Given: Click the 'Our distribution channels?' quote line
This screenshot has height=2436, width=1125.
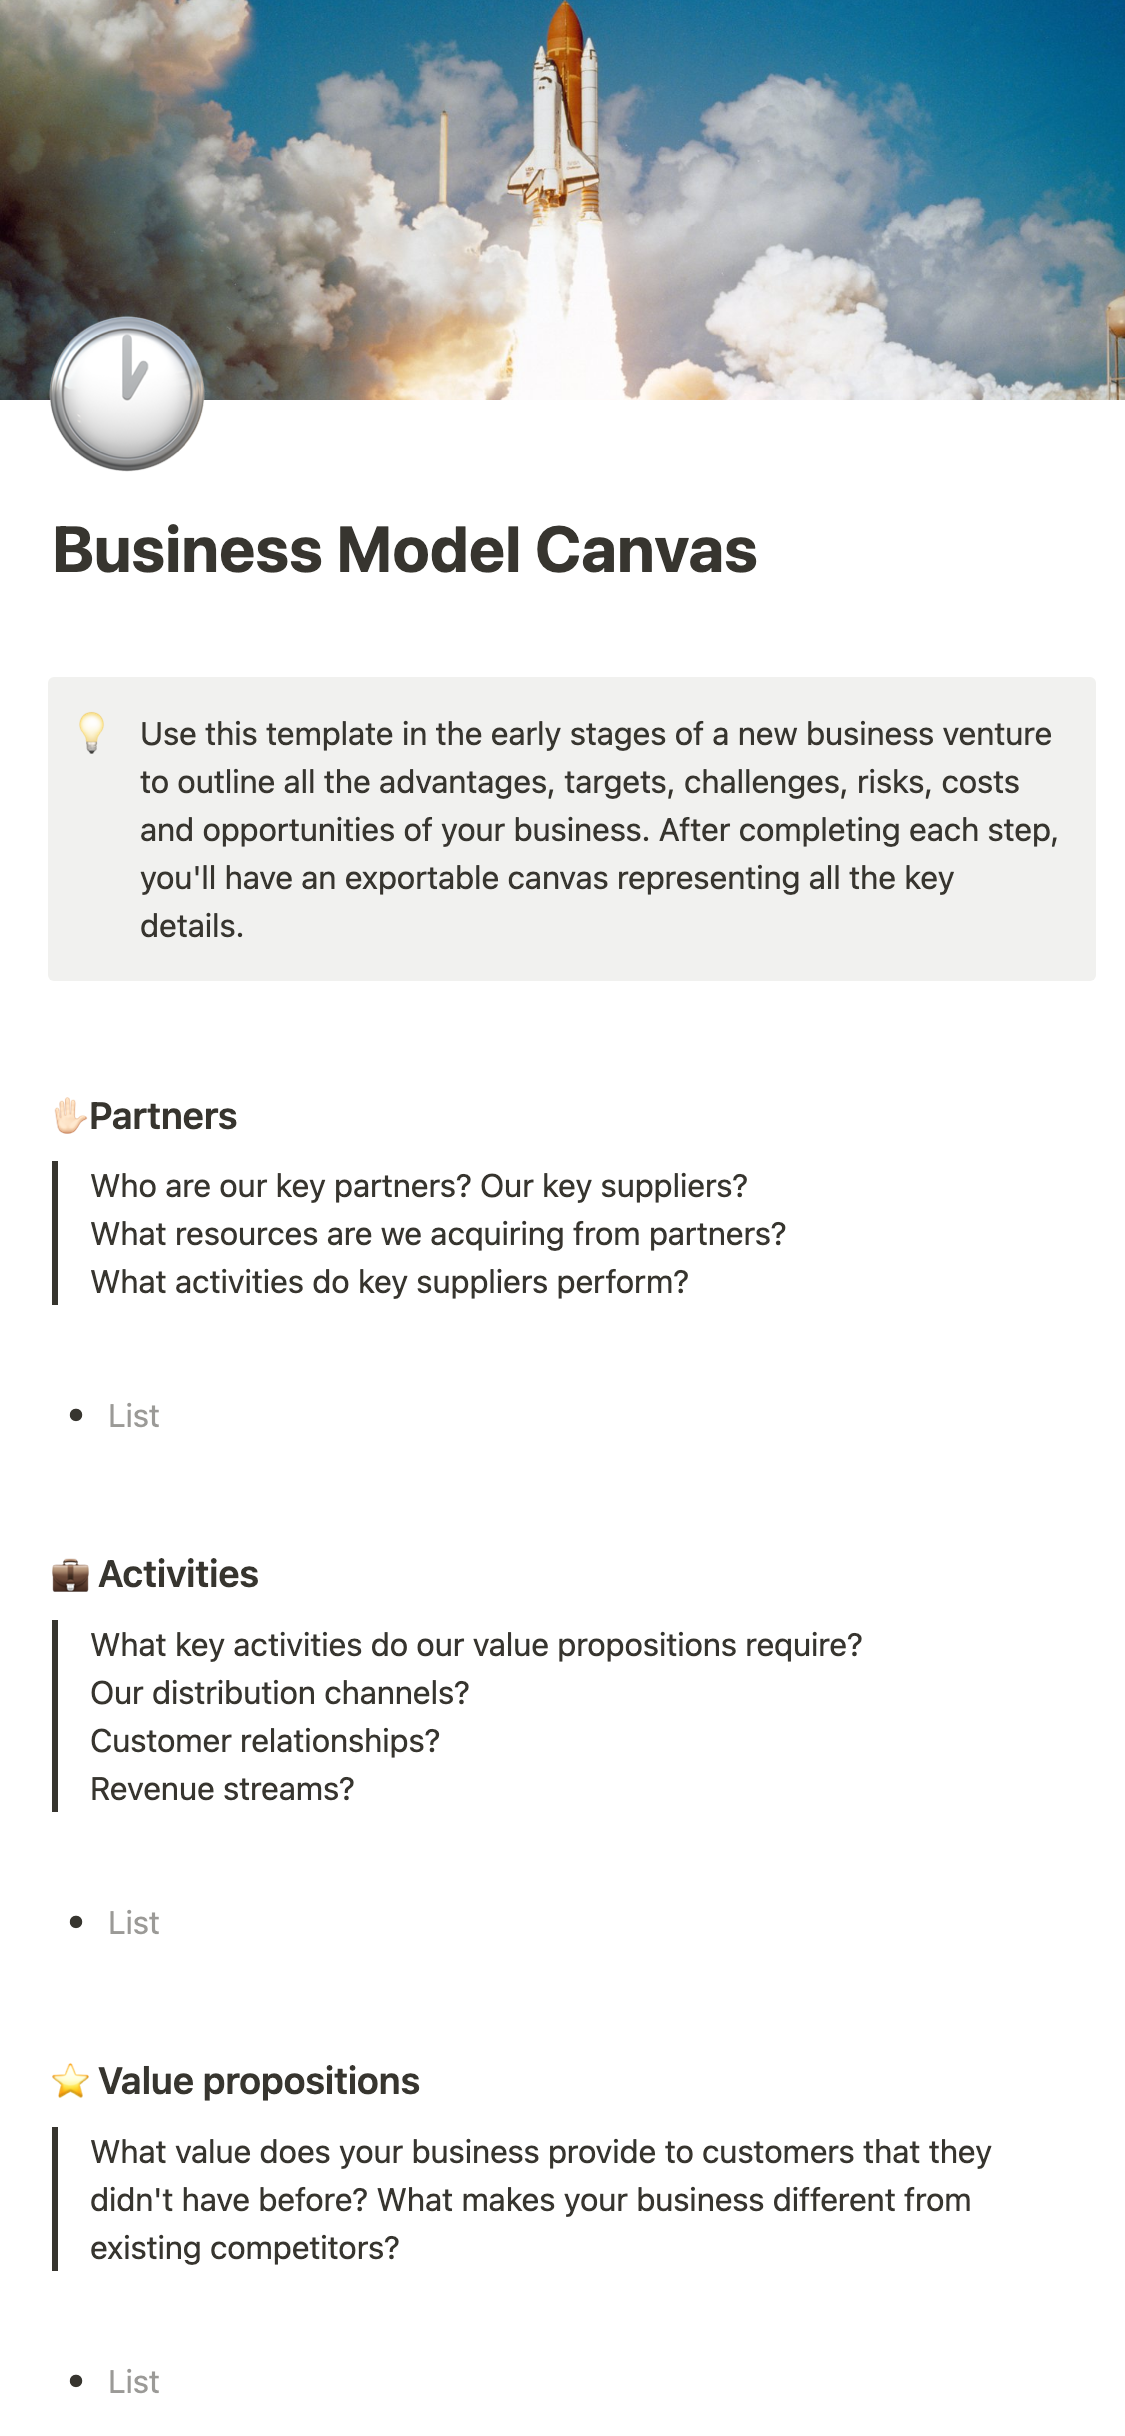Looking at the screenshot, I should coord(279,1693).
